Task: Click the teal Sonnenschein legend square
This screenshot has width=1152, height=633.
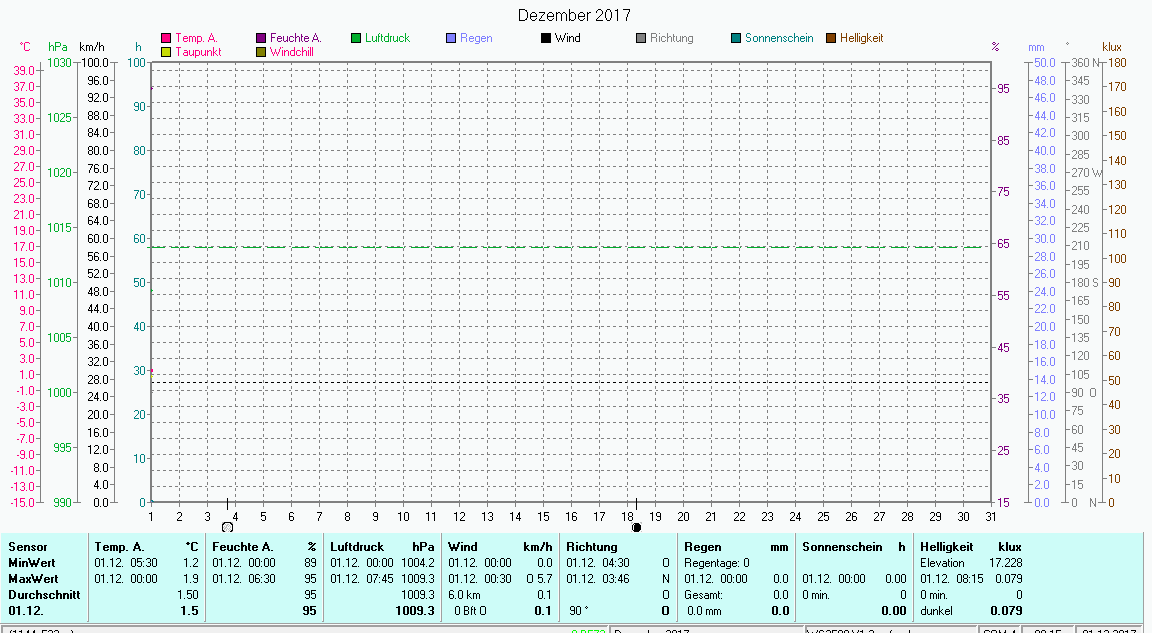Action: pos(736,38)
